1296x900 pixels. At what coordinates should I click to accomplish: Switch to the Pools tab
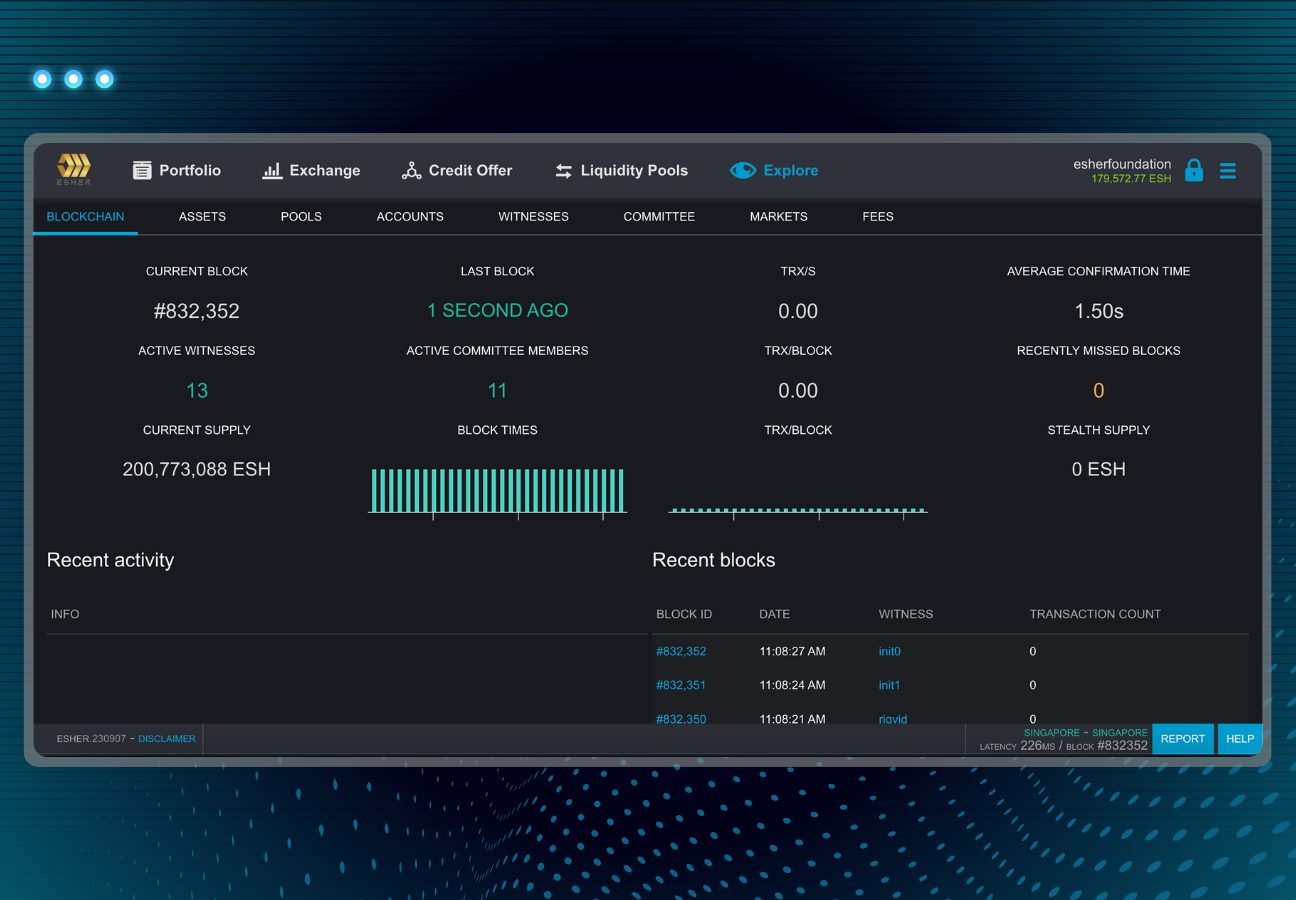pos(301,216)
